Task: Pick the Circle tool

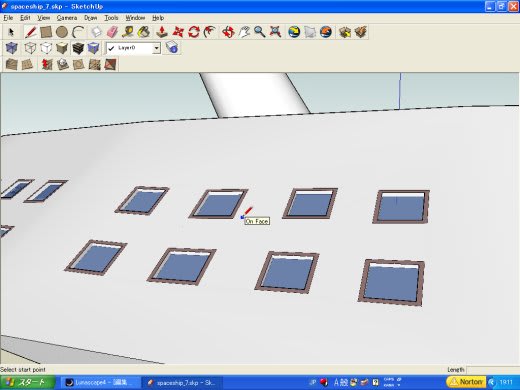Action: 62,32
